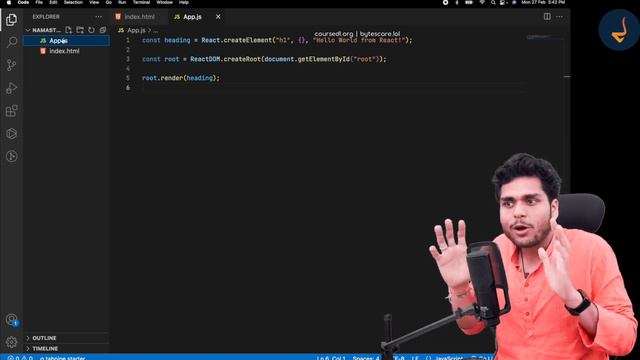Open the Terminal menu
640x360 pixels.
coord(141,2)
